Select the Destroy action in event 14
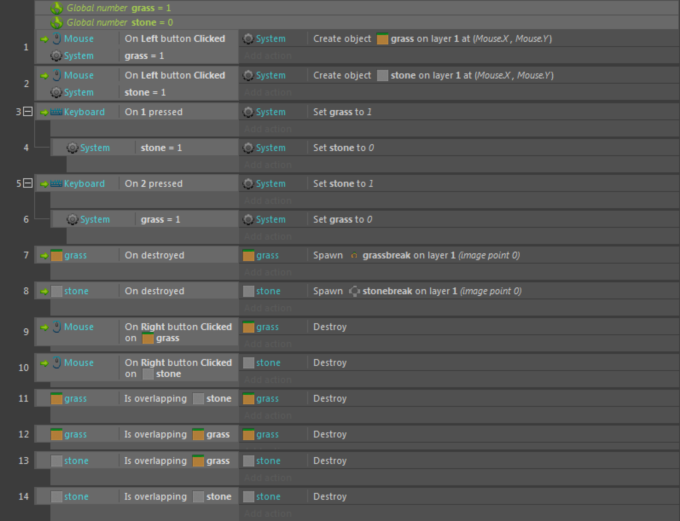The image size is (680, 521). pos(330,497)
